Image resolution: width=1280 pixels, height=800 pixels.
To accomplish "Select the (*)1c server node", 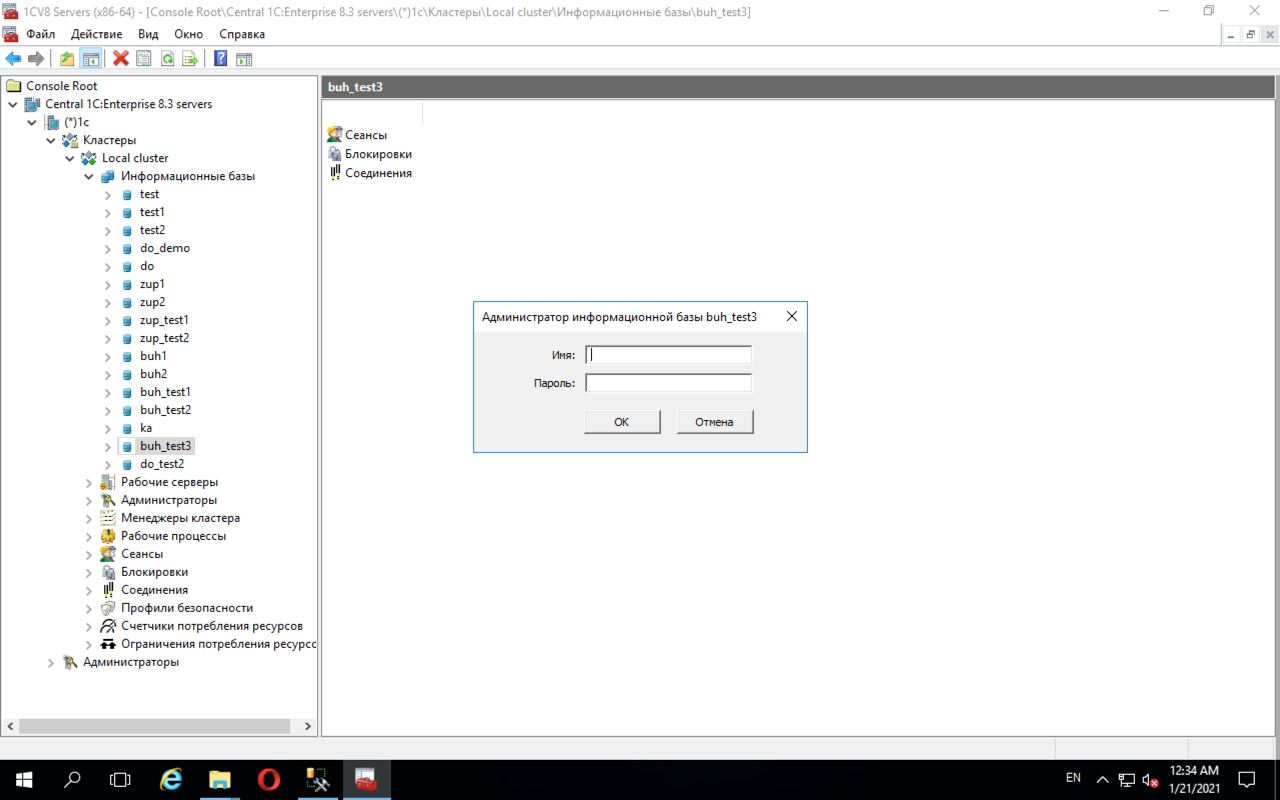I will [x=76, y=122].
